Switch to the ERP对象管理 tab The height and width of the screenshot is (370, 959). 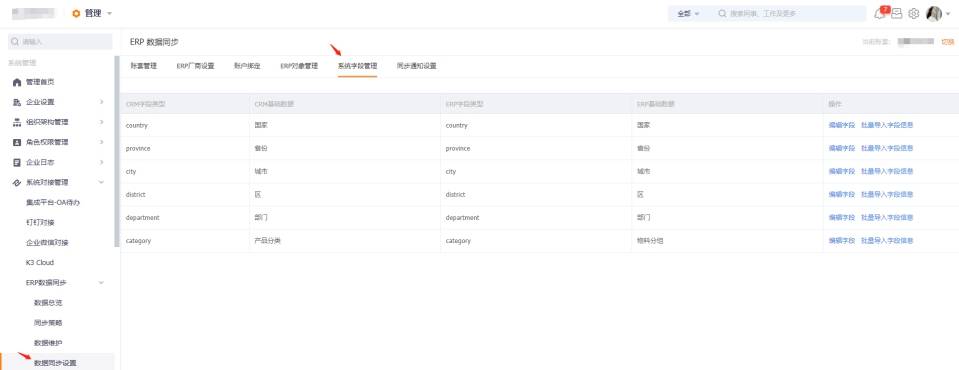click(x=299, y=66)
